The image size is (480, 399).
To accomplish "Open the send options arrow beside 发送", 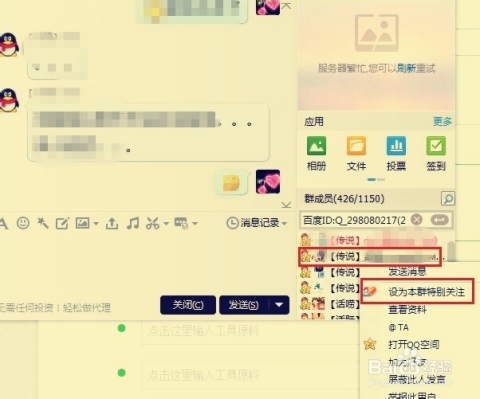I will [x=279, y=305].
